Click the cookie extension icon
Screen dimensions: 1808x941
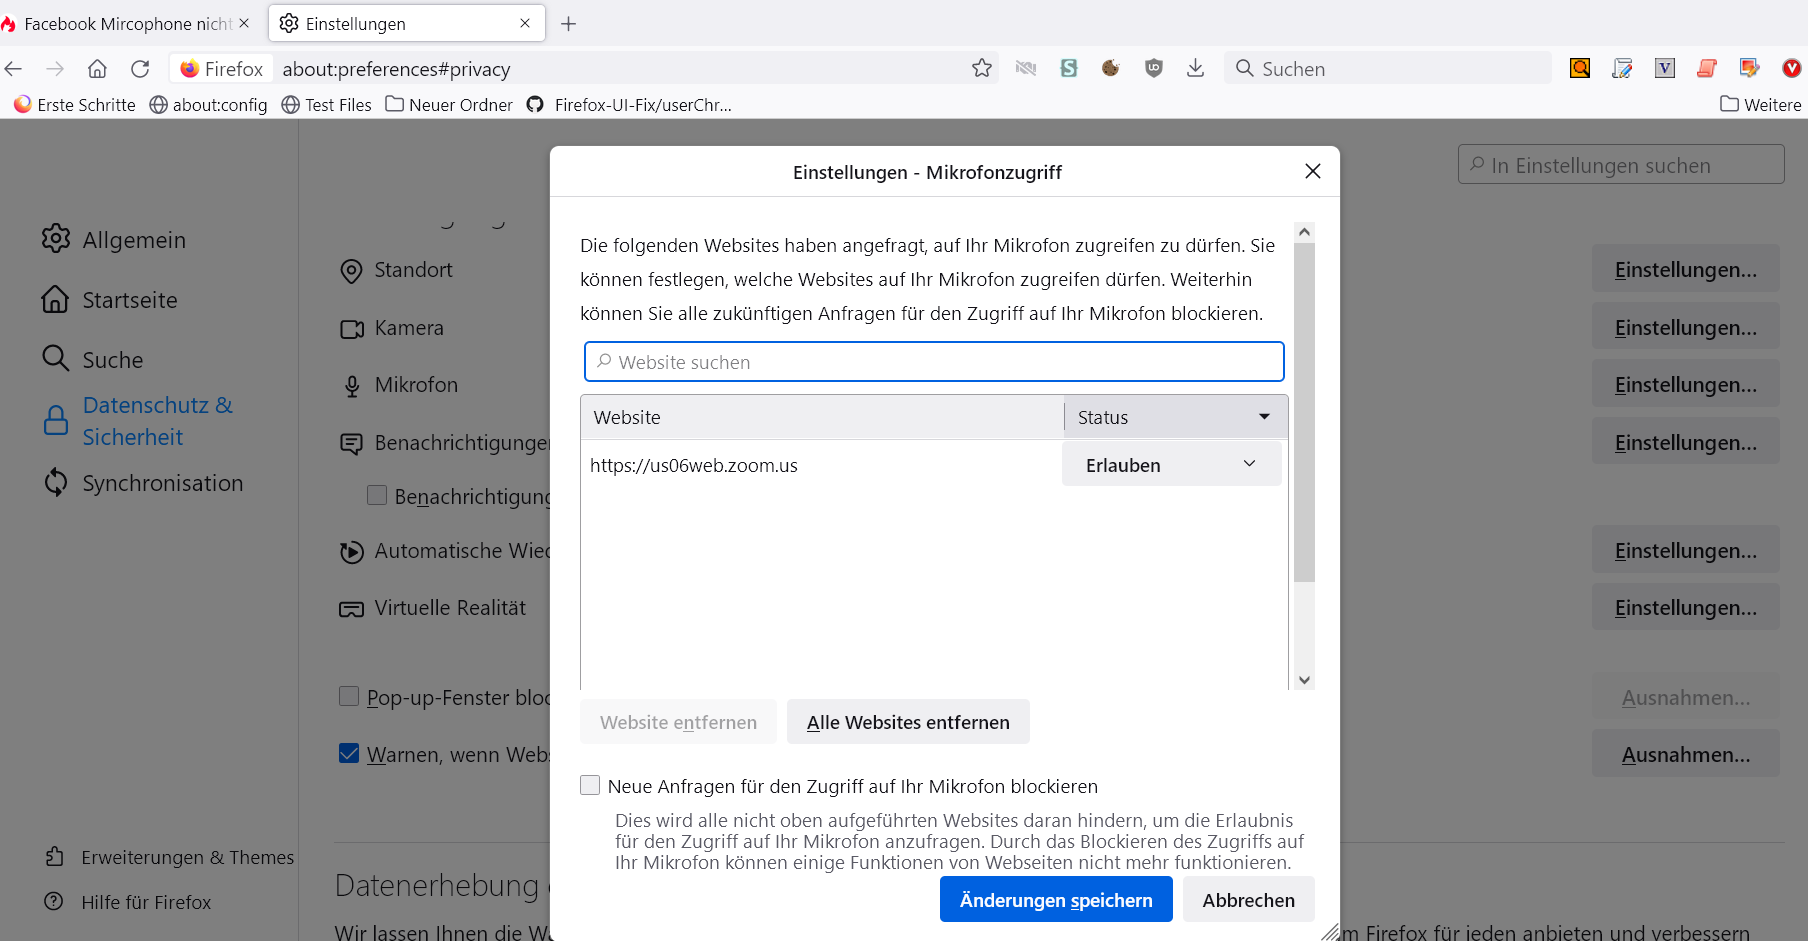click(1110, 68)
